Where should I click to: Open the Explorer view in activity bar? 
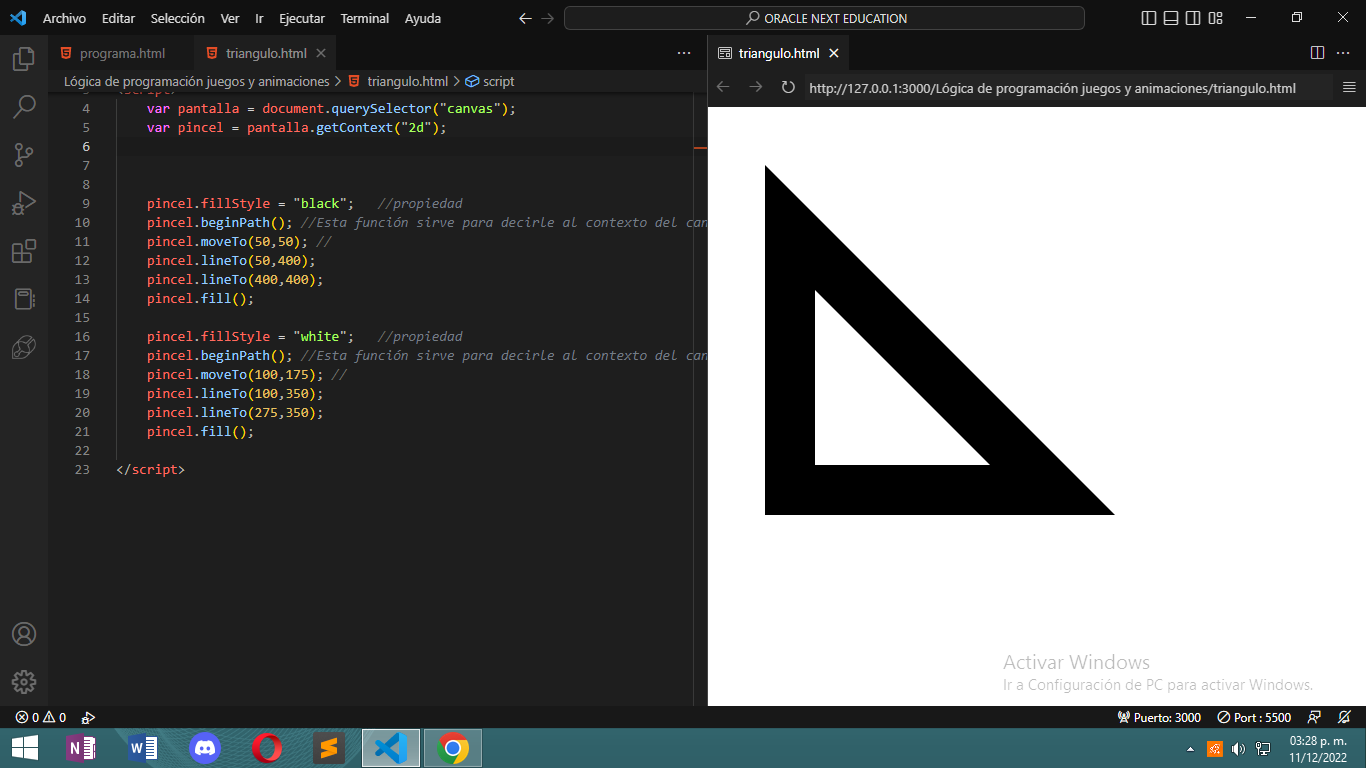point(24,59)
